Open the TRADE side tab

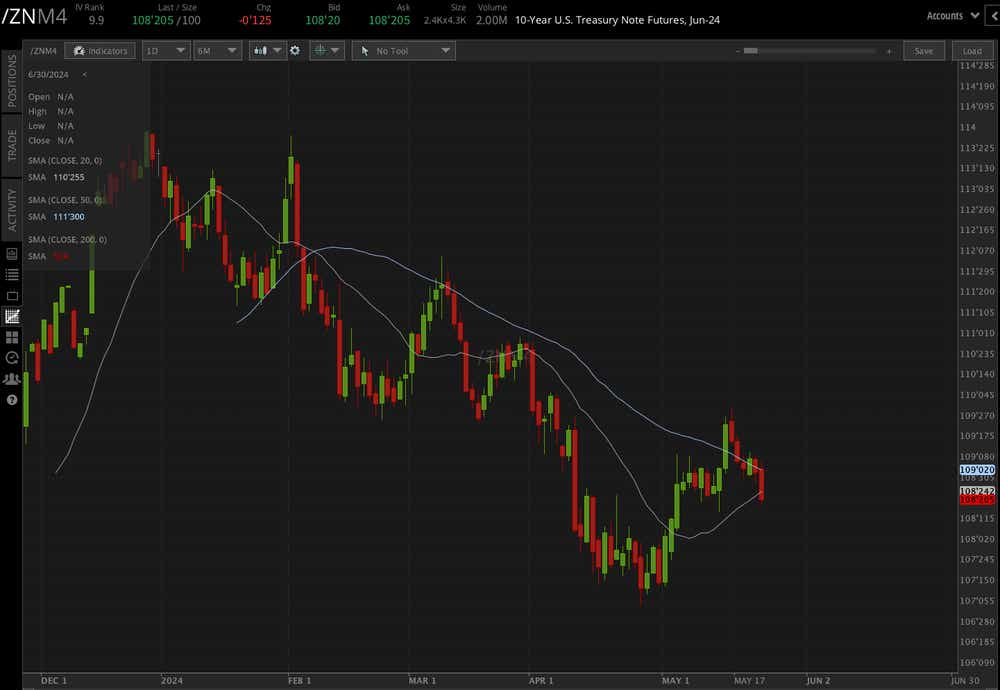pos(11,145)
